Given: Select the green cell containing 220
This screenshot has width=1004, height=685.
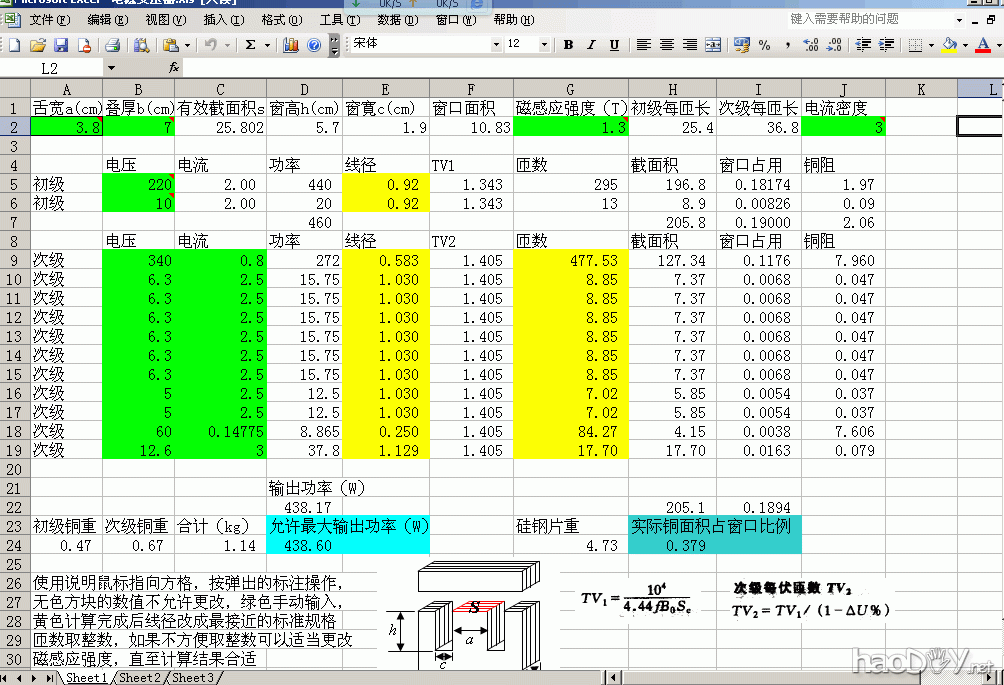Looking at the screenshot, I should 139,185.
